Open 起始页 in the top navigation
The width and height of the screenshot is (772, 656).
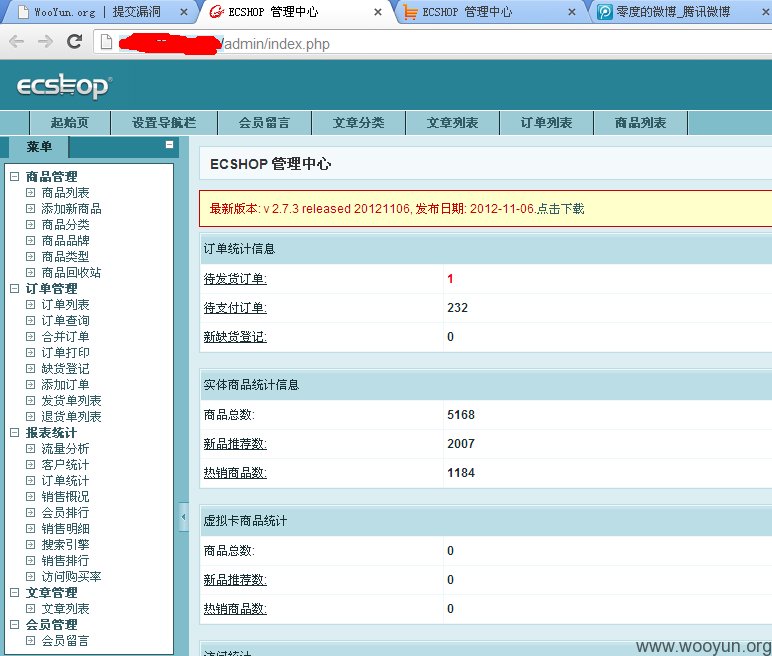(x=70, y=123)
